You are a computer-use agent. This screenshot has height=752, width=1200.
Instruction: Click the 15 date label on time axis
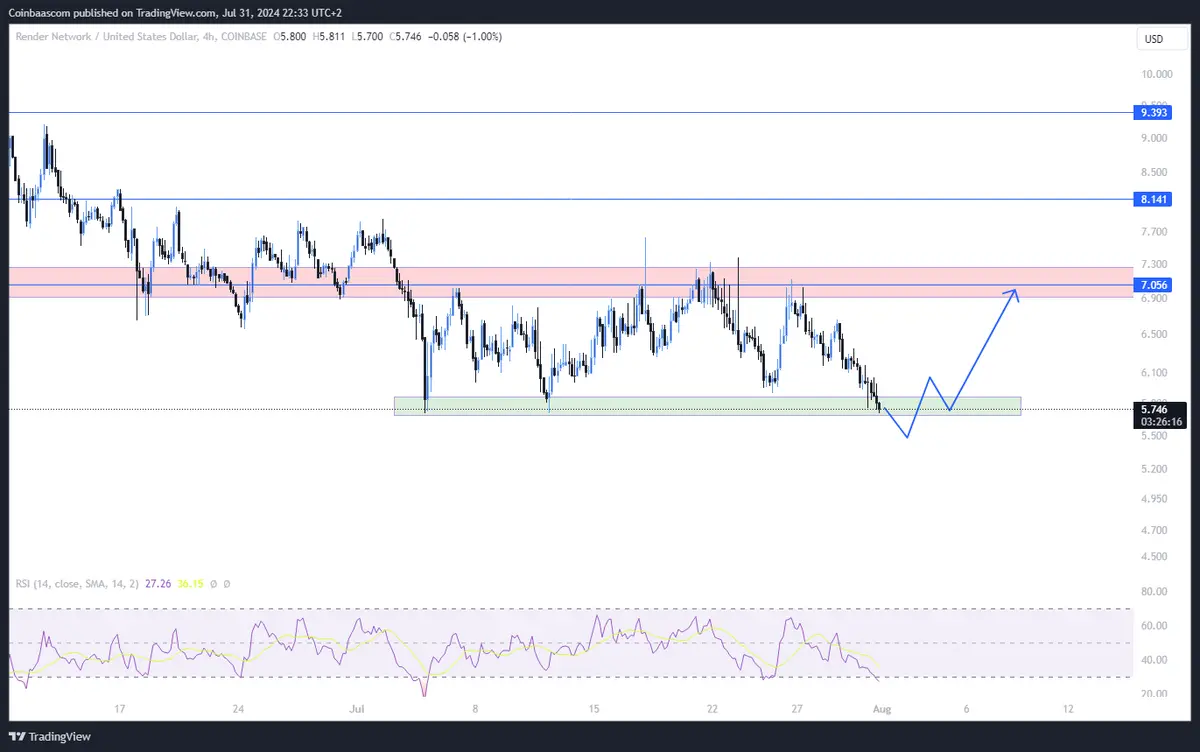(594, 709)
